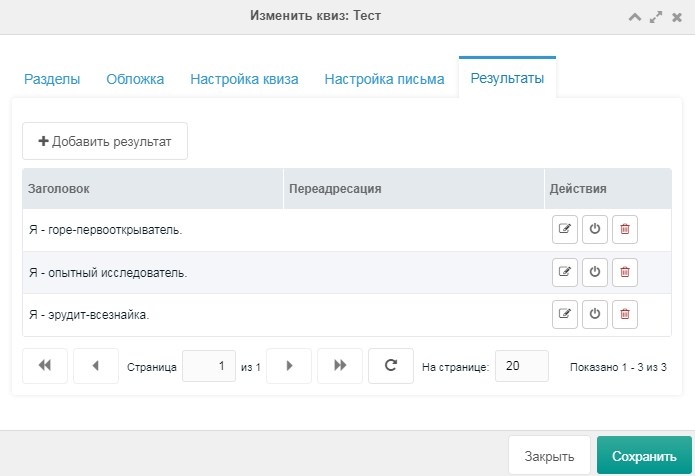Open the "Настройка квиза" tab
This screenshot has height=476, width=695.
point(244,79)
